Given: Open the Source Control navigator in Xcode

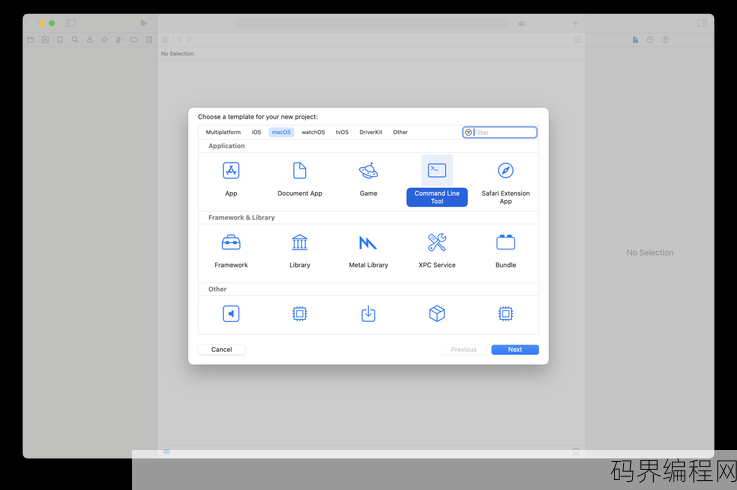Looking at the screenshot, I should coord(45,40).
